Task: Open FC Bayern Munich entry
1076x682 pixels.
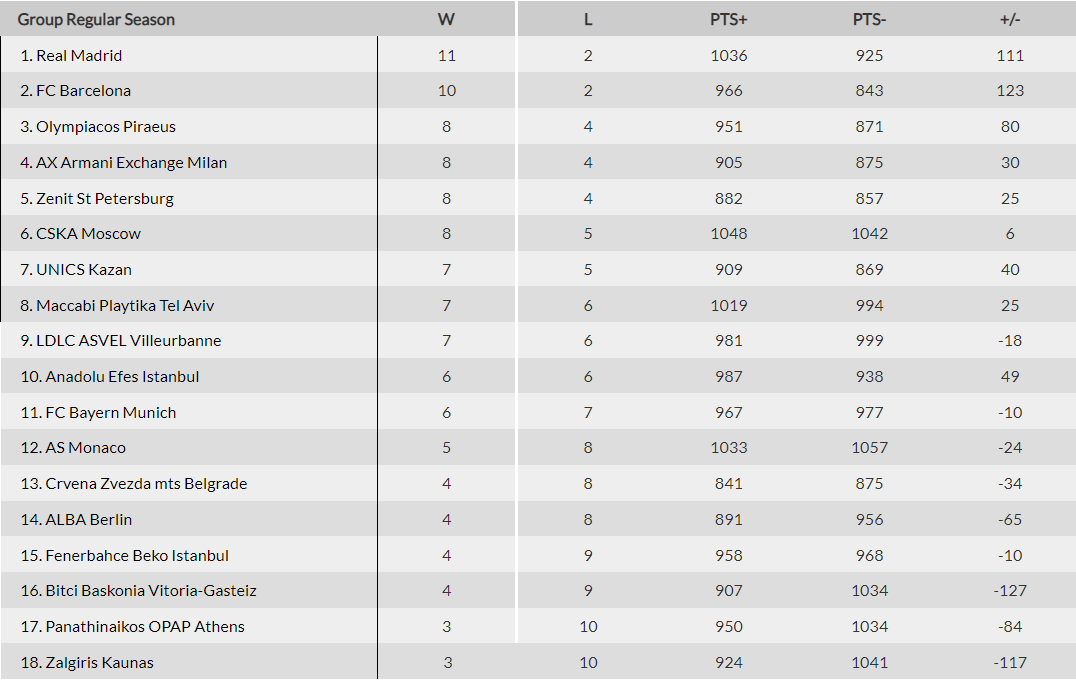Action: 110,412
